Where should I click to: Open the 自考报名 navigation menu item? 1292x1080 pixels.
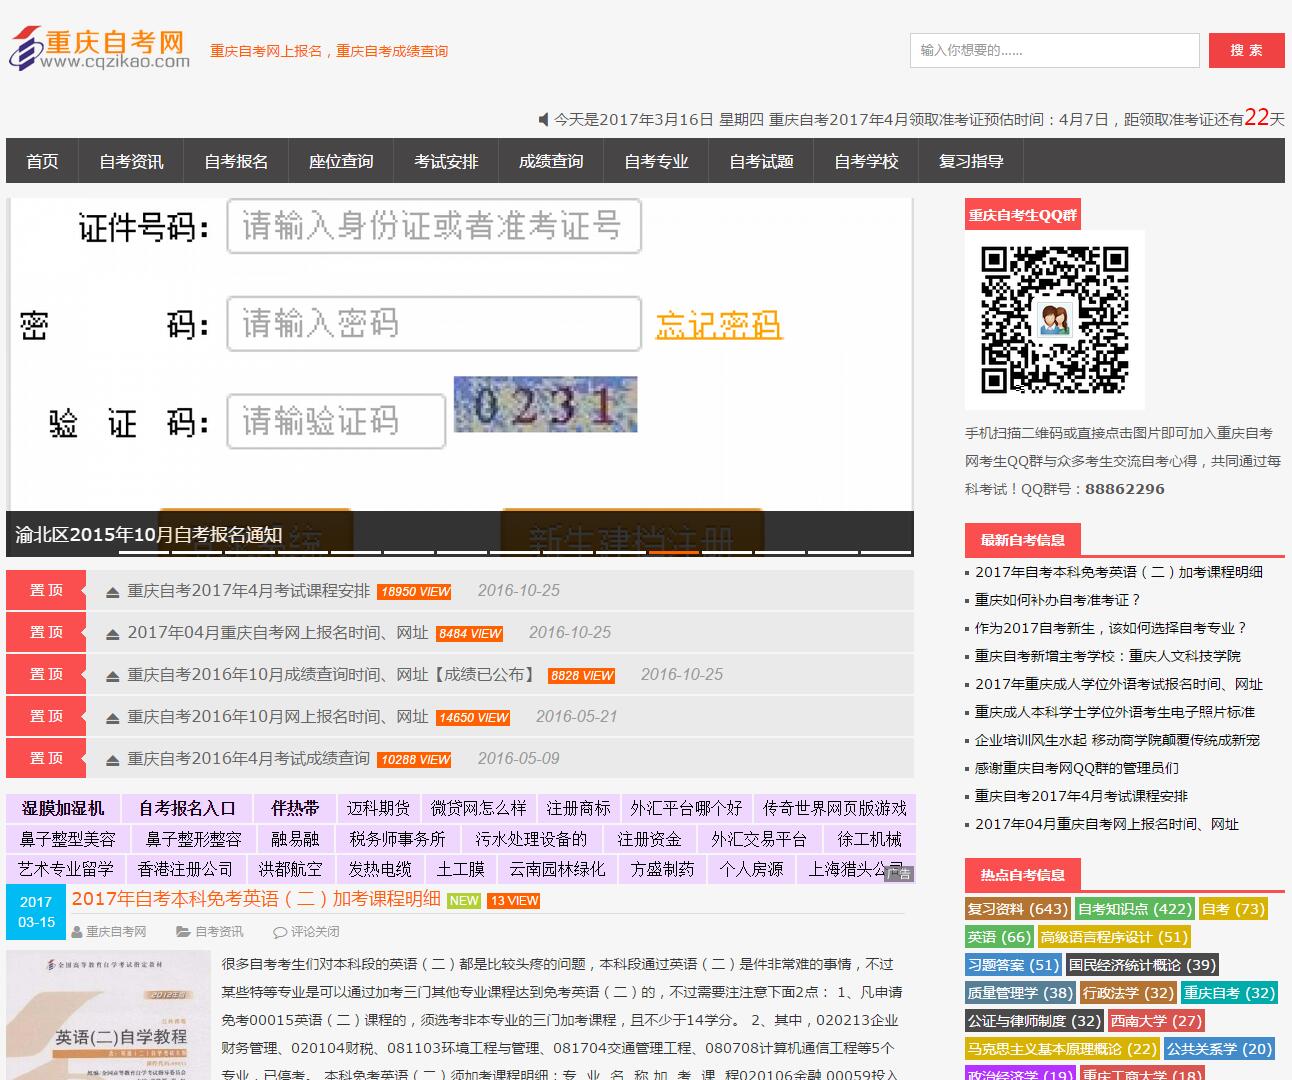[x=236, y=161]
